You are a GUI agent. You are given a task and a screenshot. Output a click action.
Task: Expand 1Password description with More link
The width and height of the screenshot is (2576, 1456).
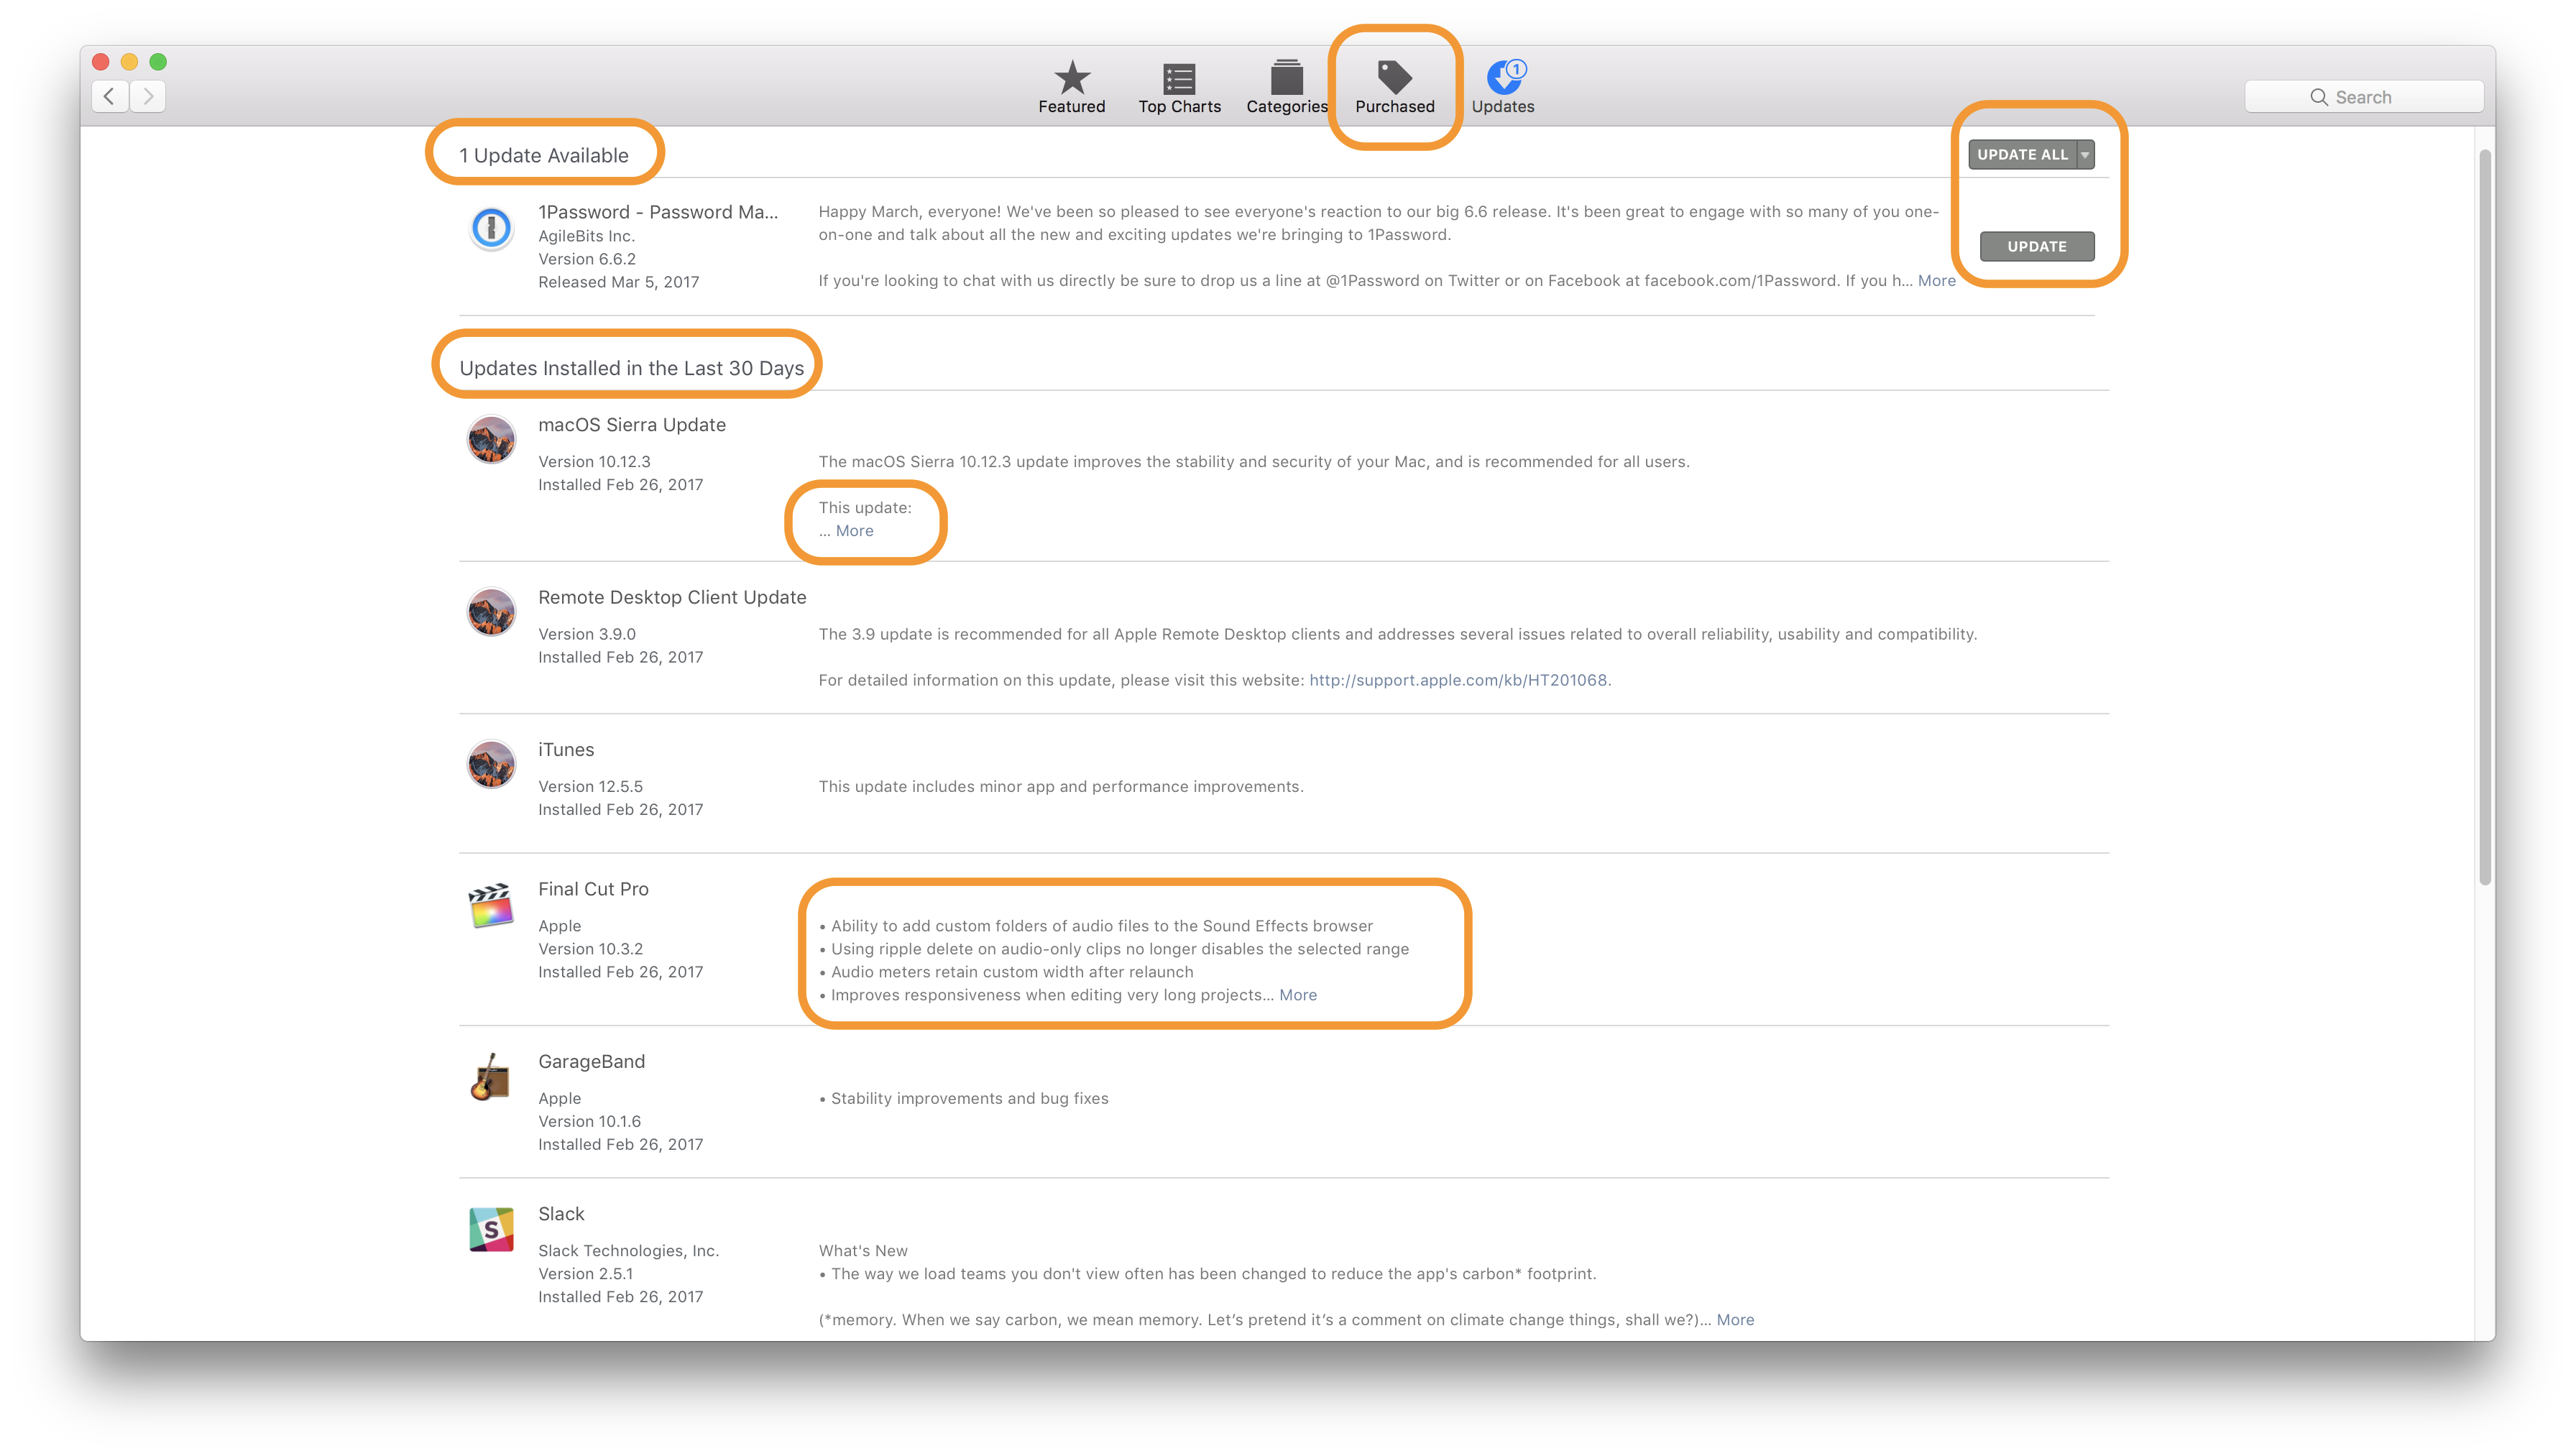[1936, 281]
